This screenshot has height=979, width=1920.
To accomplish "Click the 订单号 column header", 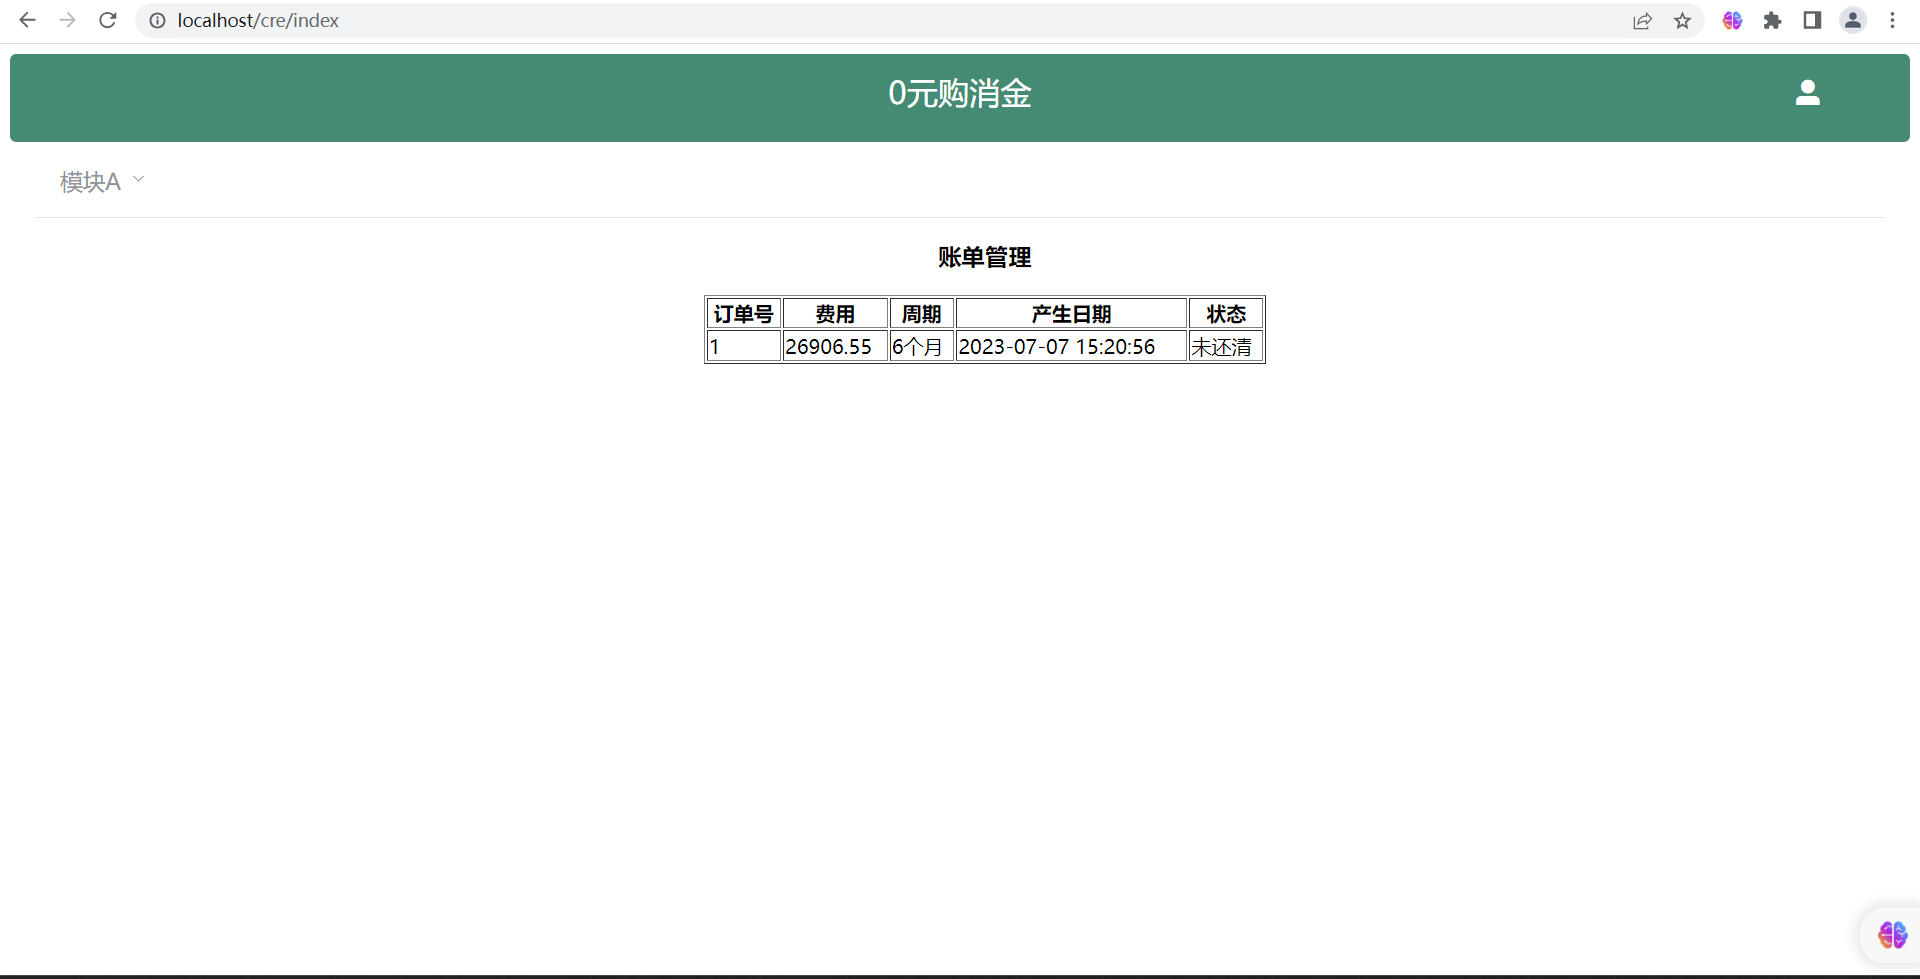I will [744, 313].
